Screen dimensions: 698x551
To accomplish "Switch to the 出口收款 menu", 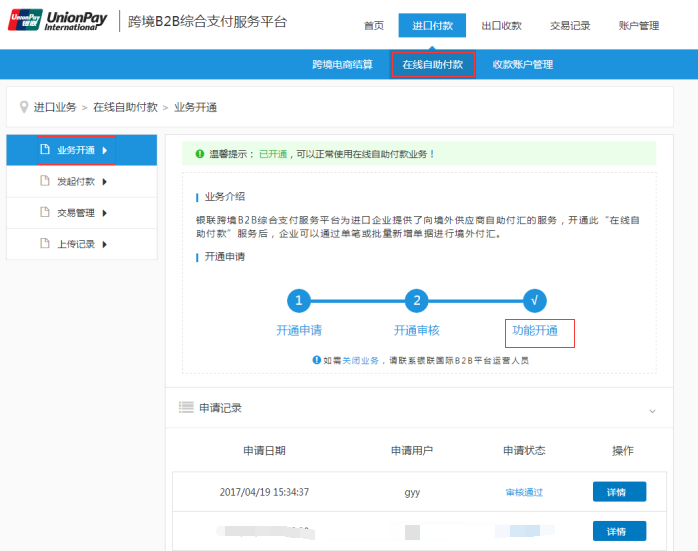I will coord(501,26).
